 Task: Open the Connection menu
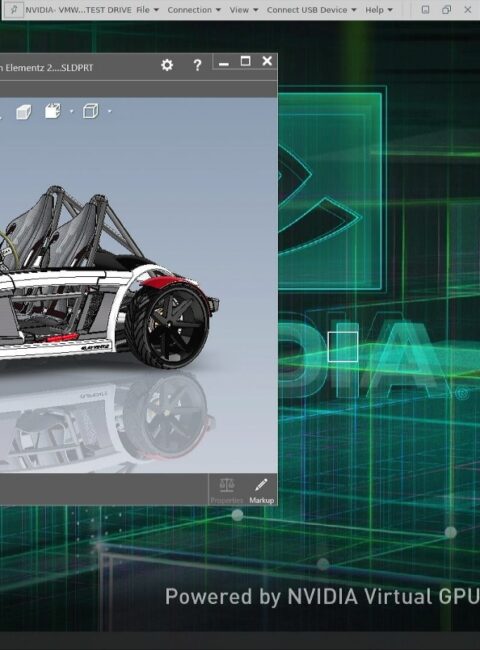pos(194,10)
